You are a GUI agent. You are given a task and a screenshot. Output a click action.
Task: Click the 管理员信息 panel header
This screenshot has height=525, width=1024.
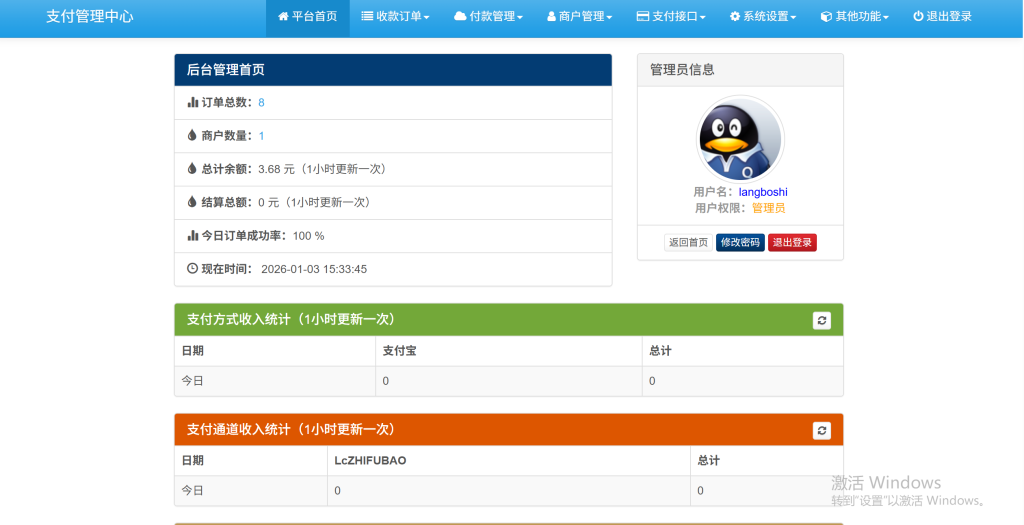pyautogui.click(x=740, y=70)
